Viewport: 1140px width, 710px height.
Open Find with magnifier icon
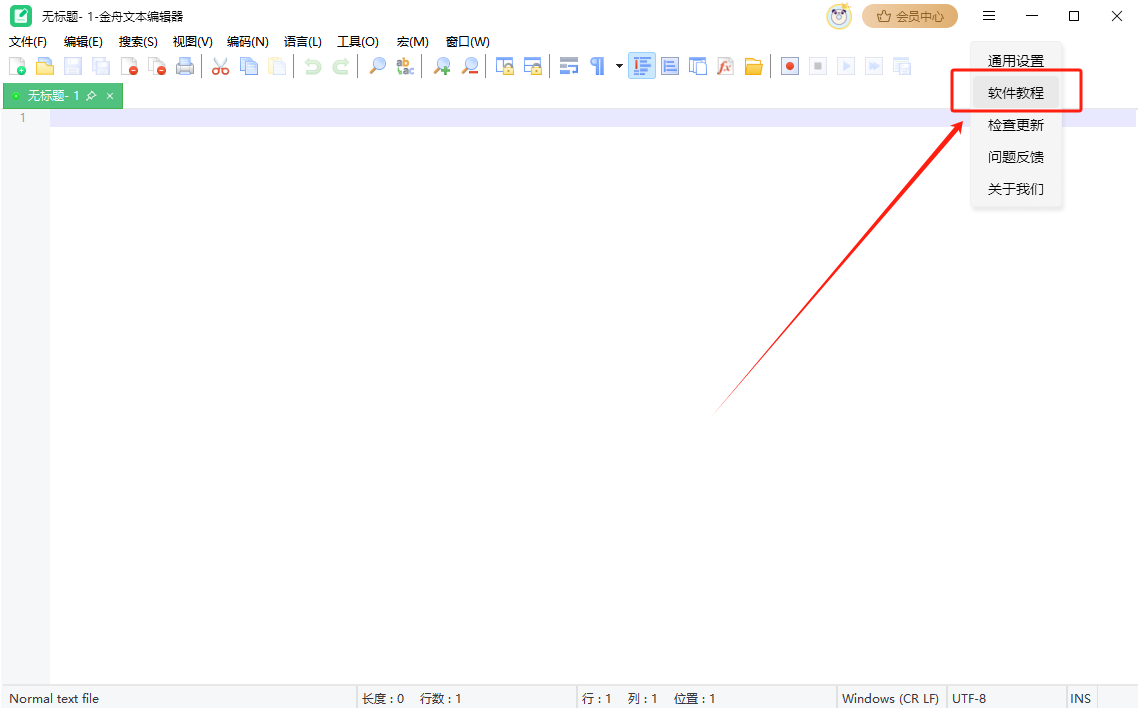(377, 67)
